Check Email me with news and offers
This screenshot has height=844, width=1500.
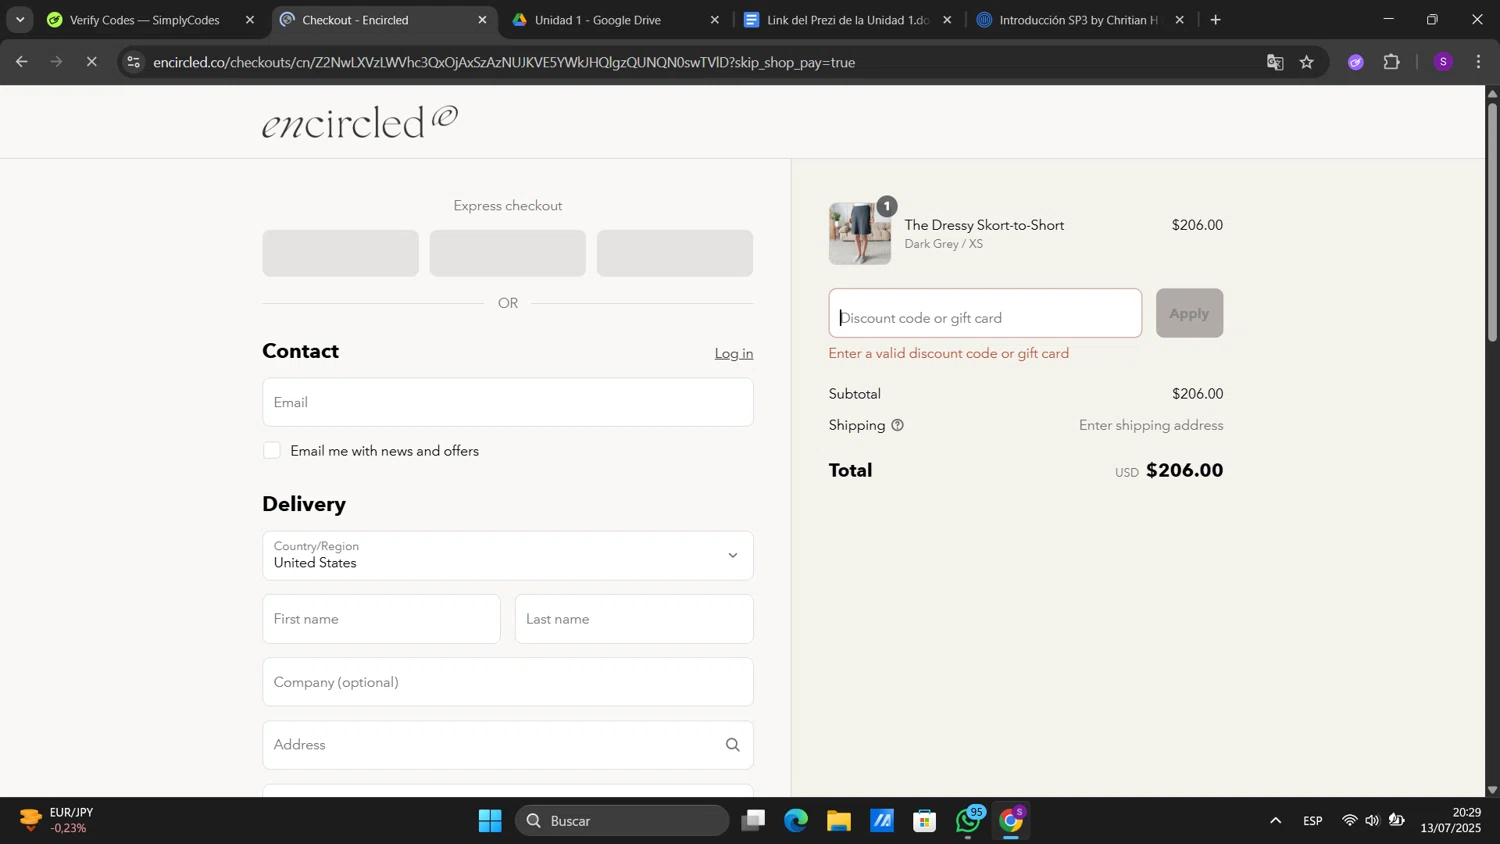pyautogui.click(x=272, y=451)
